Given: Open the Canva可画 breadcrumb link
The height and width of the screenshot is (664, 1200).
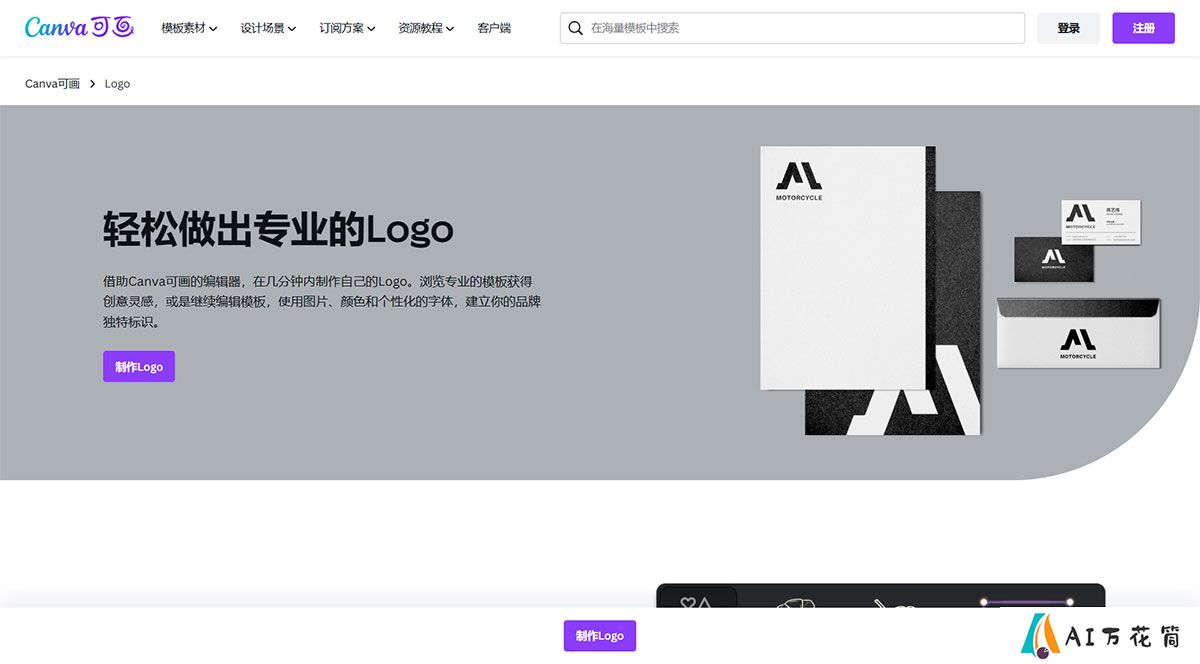Looking at the screenshot, I should (52, 84).
